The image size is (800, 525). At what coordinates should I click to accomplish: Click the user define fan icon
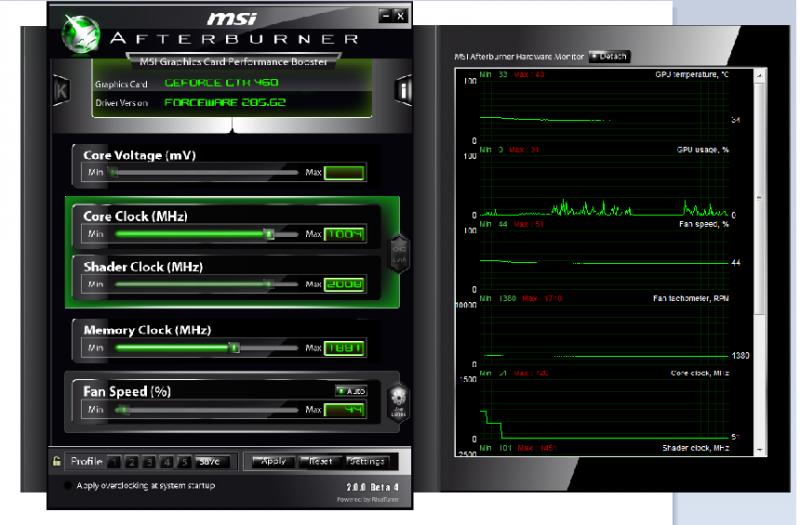pos(398,403)
